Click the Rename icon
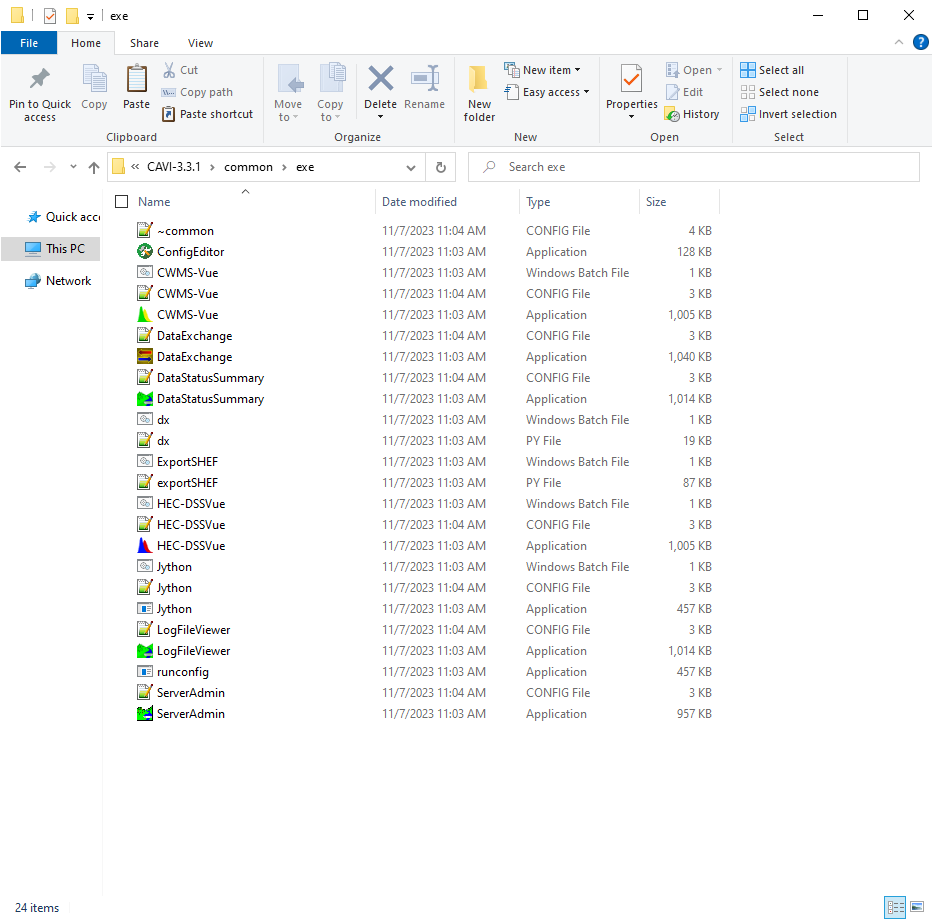 pos(425,79)
